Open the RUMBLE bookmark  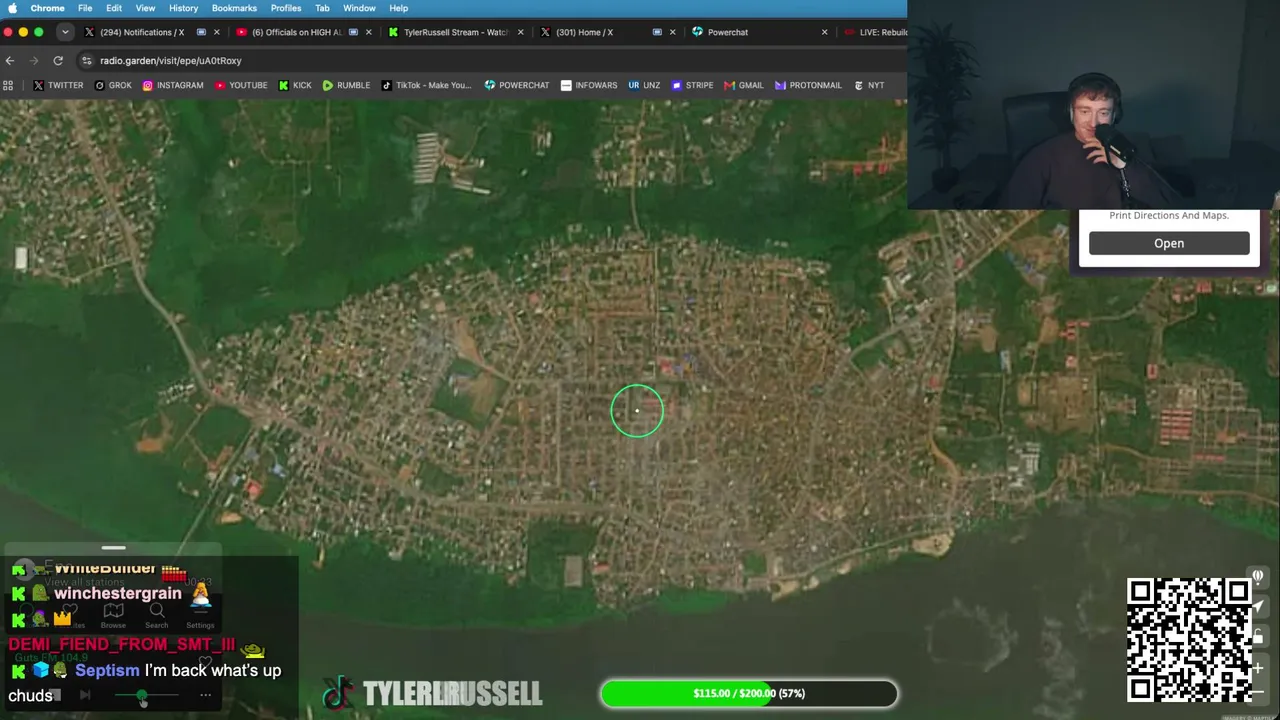click(346, 86)
